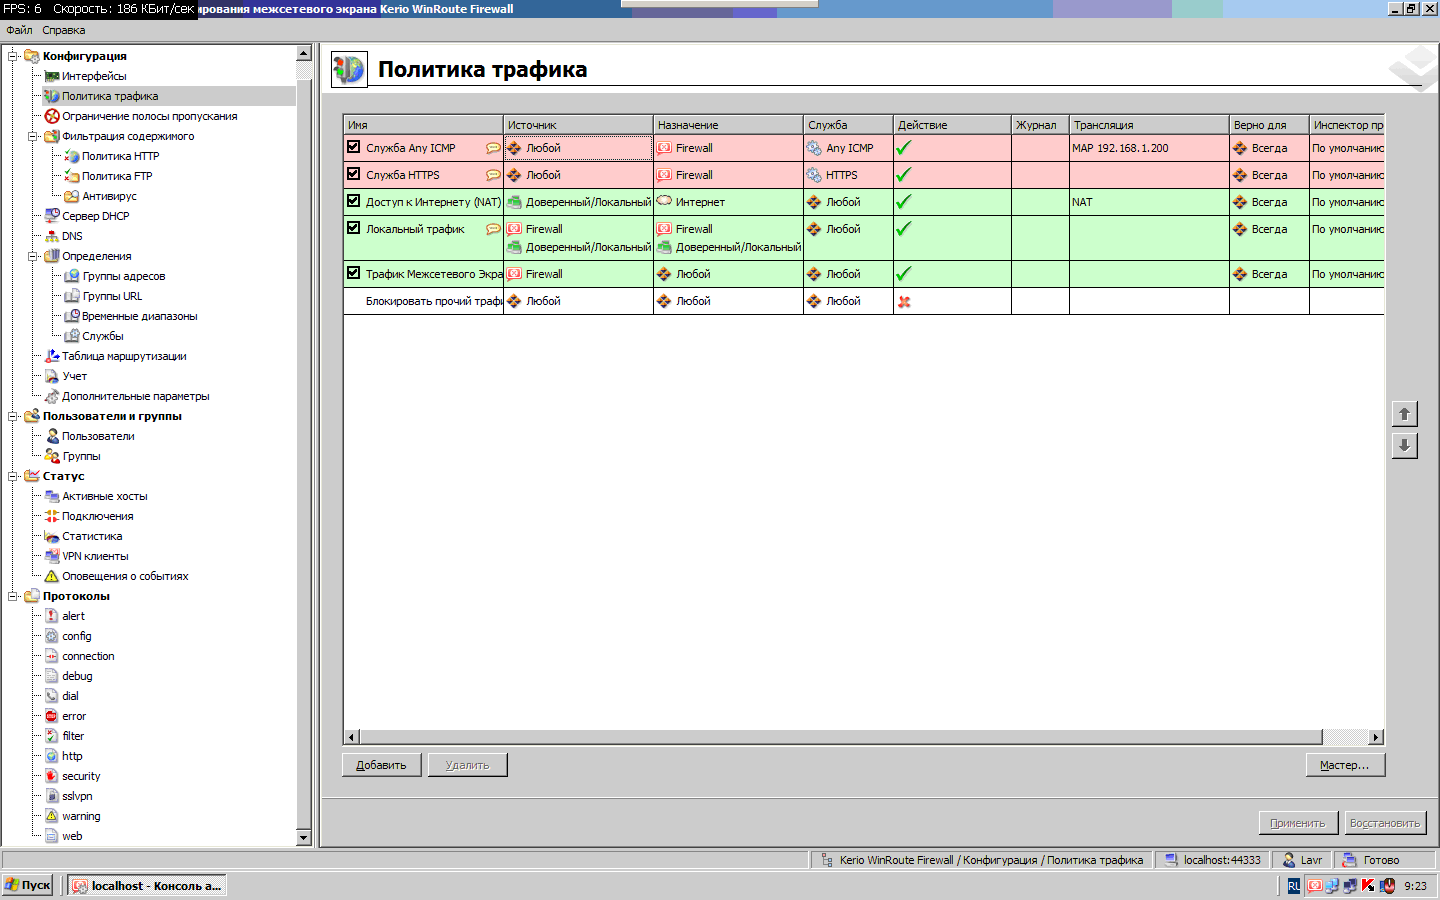Open the Политика HTTP icon
Viewport: 1440px width, 900px height.
pos(72,156)
